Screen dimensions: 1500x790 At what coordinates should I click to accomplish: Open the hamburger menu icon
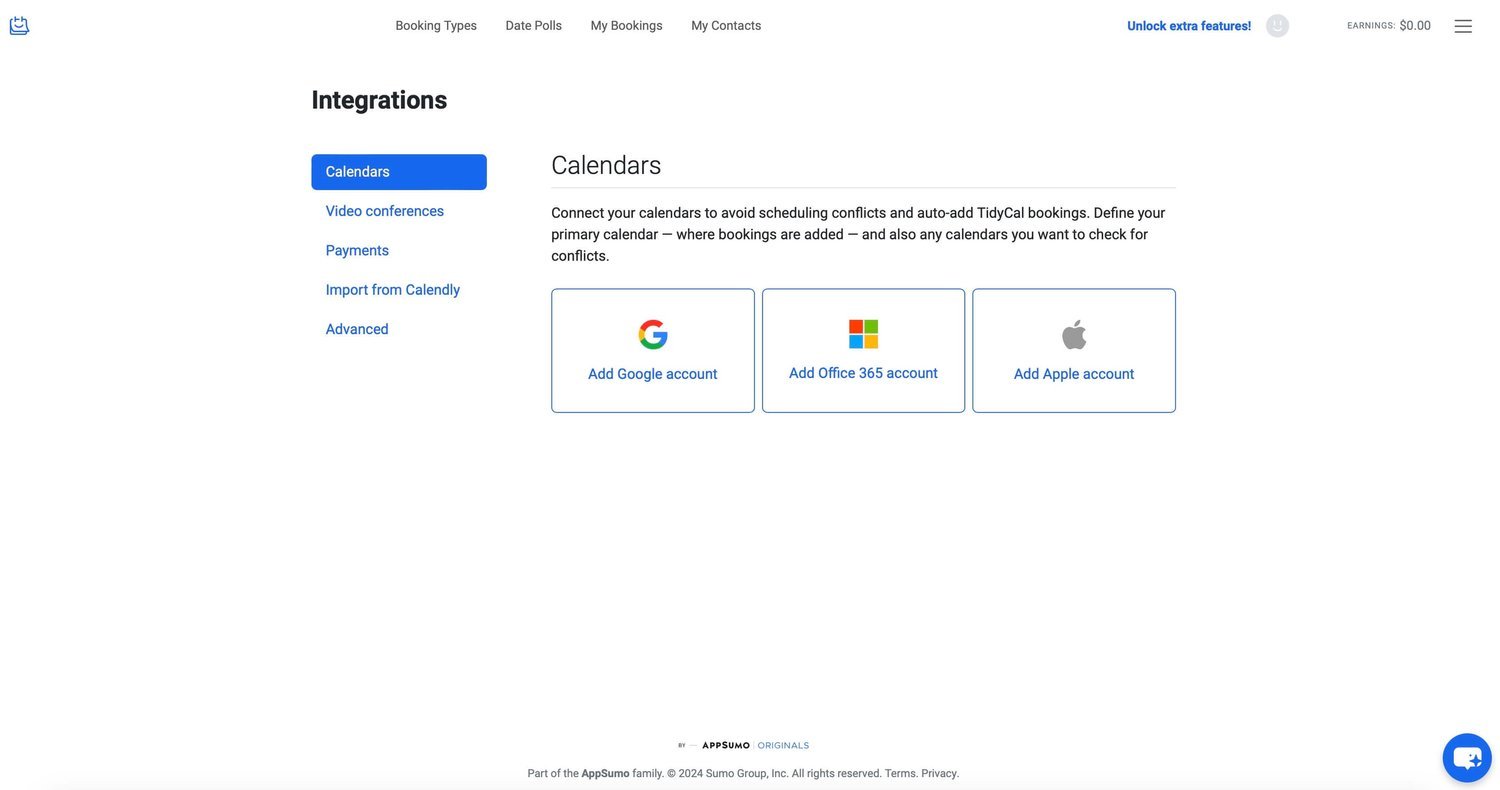[x=1463, y=26]
